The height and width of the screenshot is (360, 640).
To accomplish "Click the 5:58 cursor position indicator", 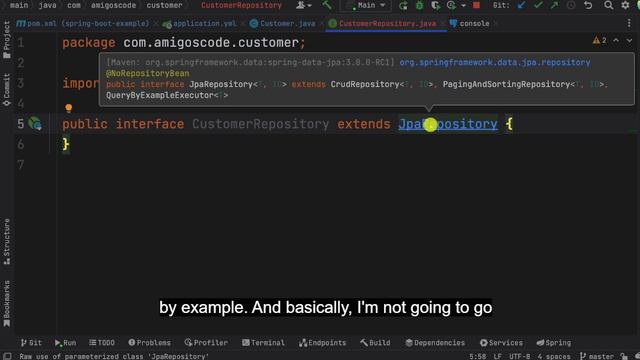I will (478, 356).
